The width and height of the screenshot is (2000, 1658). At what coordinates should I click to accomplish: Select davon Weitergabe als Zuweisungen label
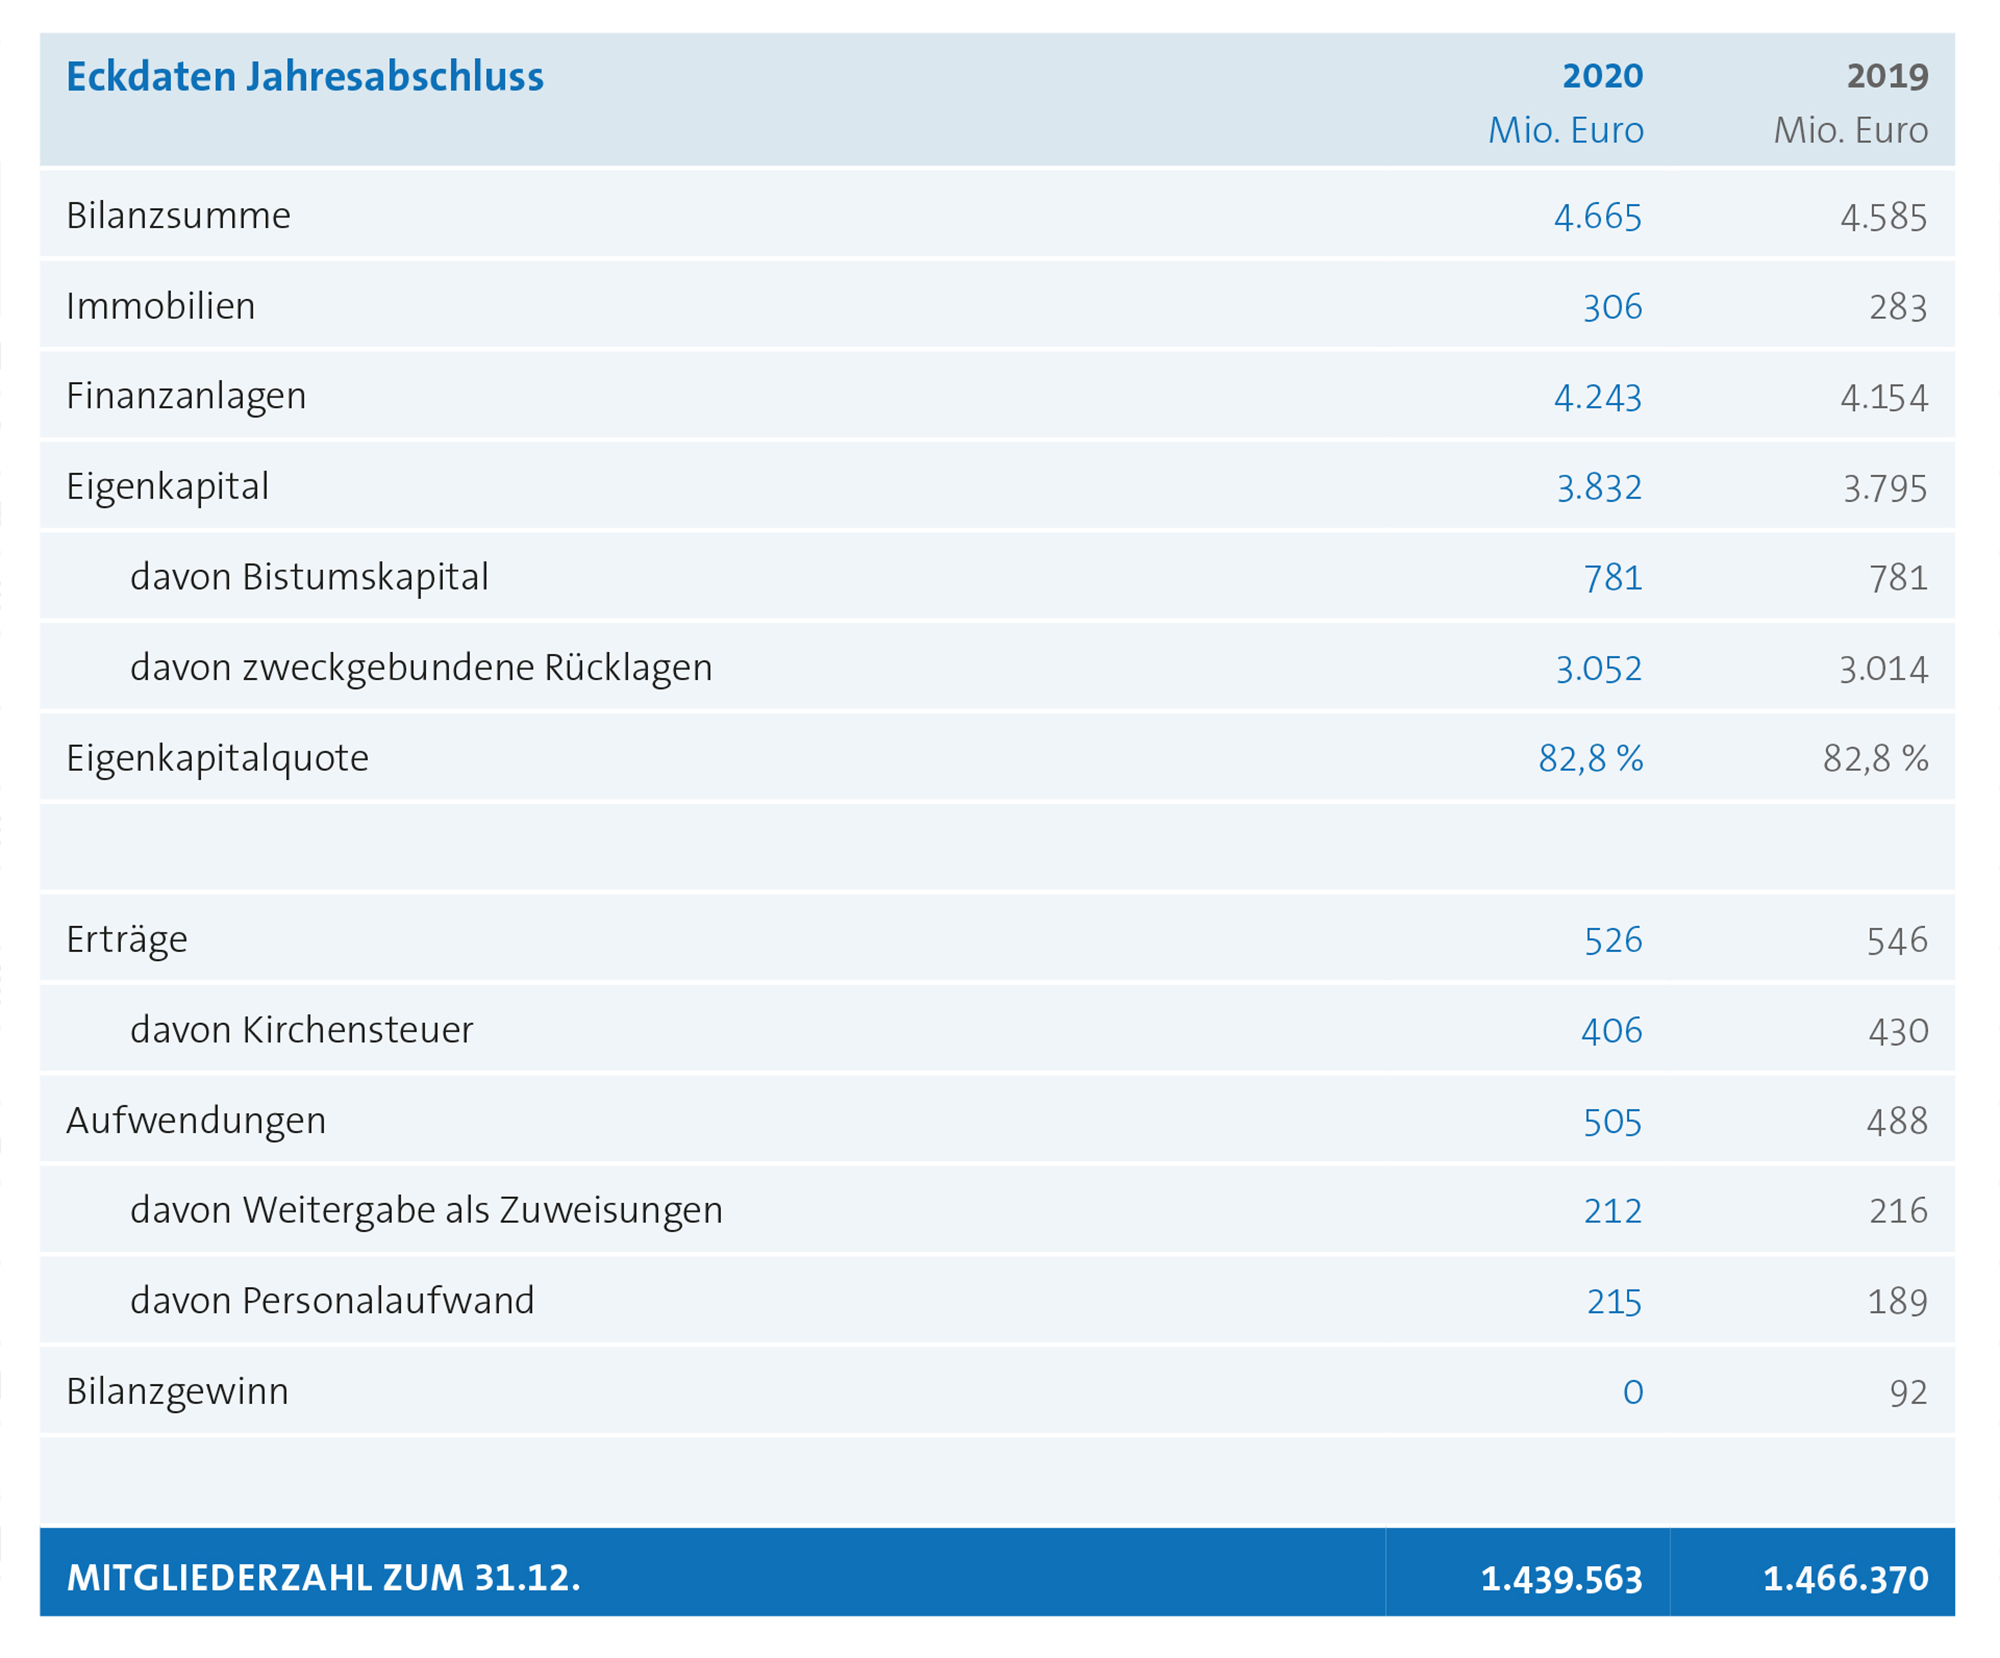426,1211
